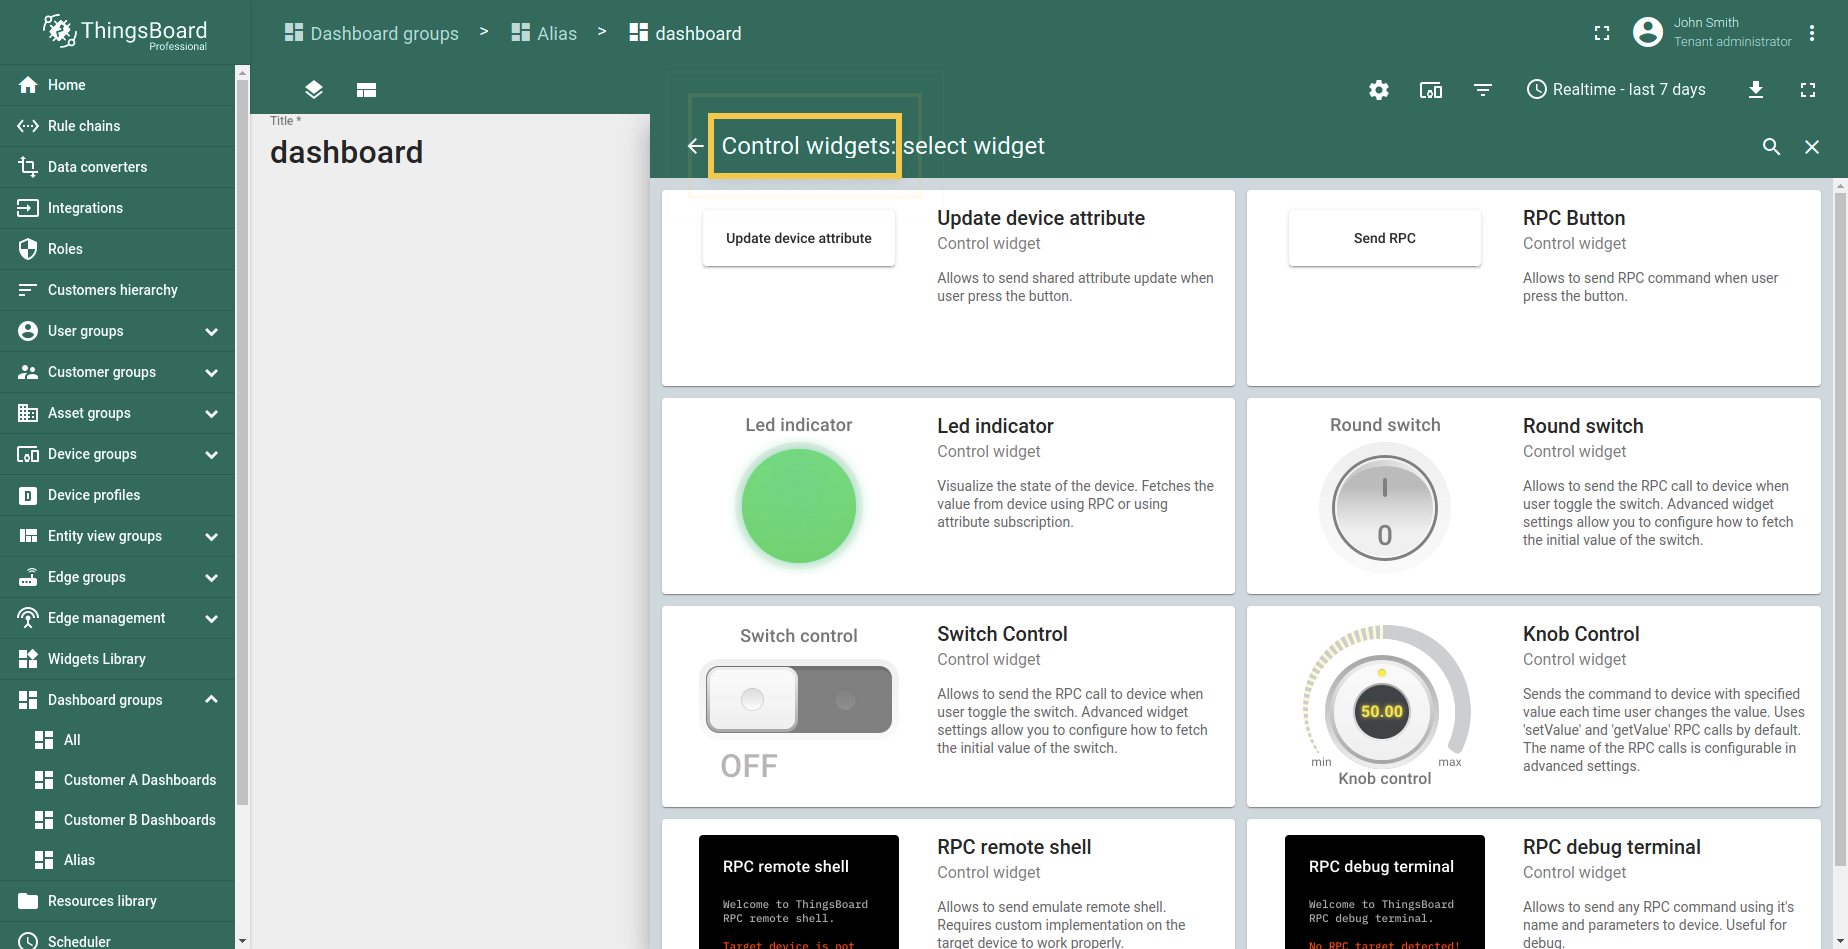
Task: Select RPC remote shell widget
Action: 948,884
